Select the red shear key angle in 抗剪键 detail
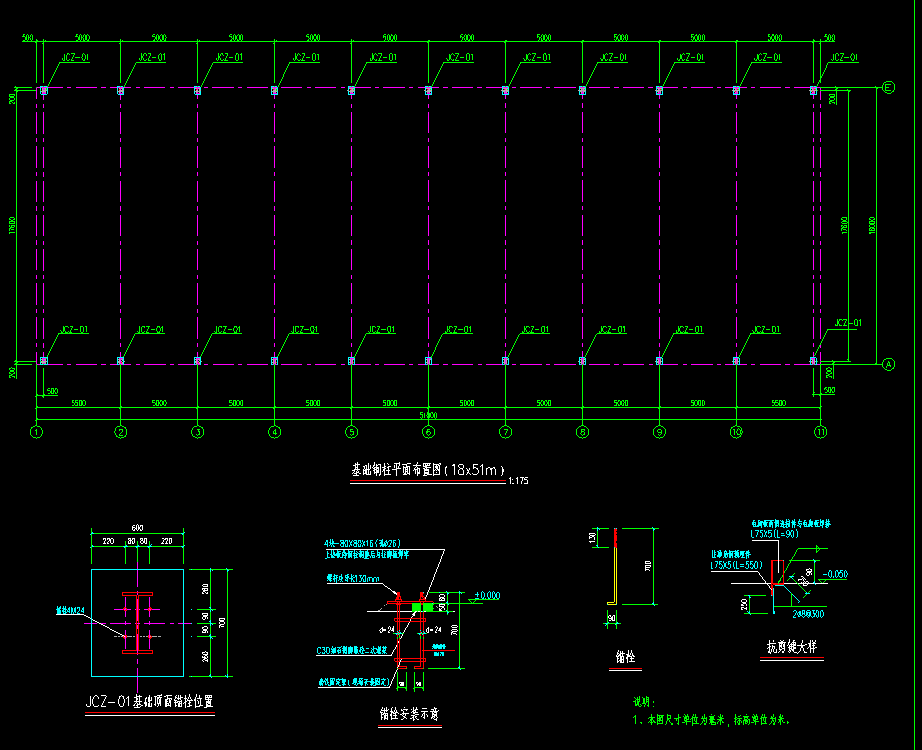Screen dimensions: 922x750 777,572
